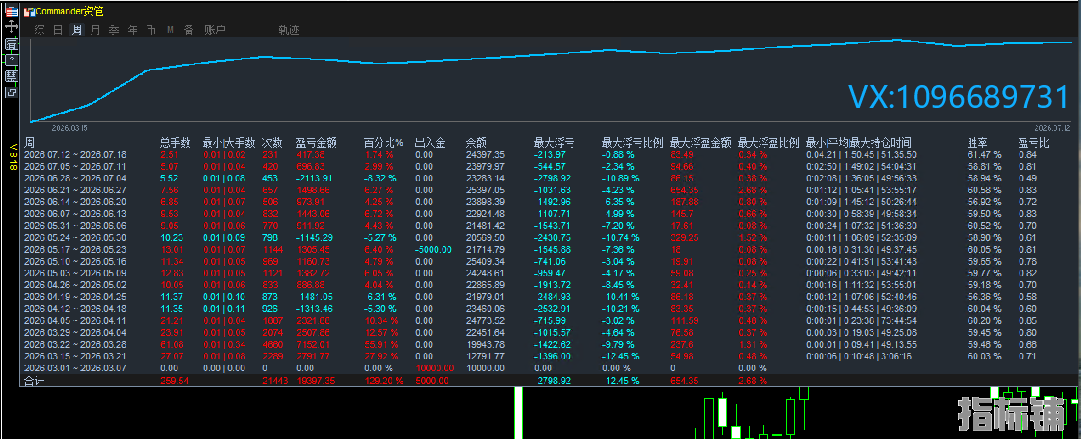Click the 周 column header
1081x439 pixels.
30,143
